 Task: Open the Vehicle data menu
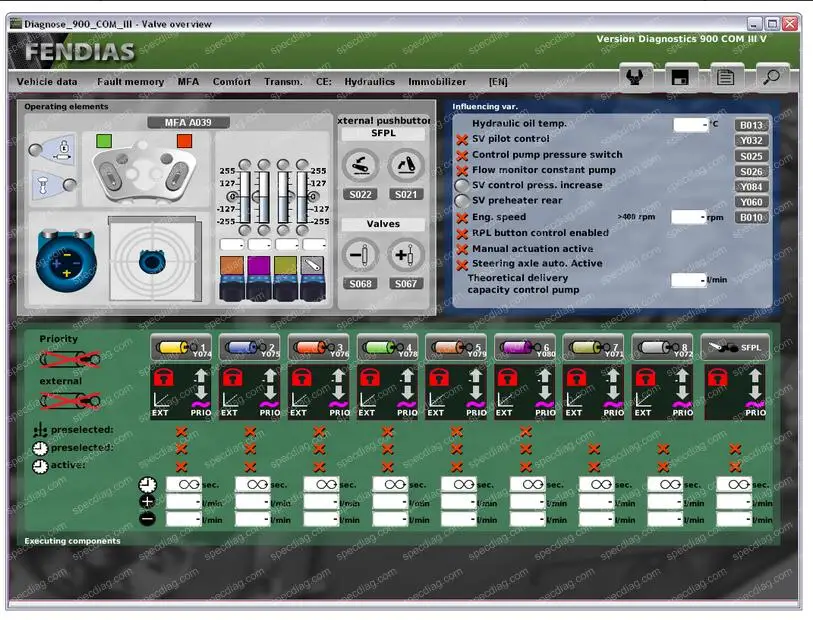(47, 81)
